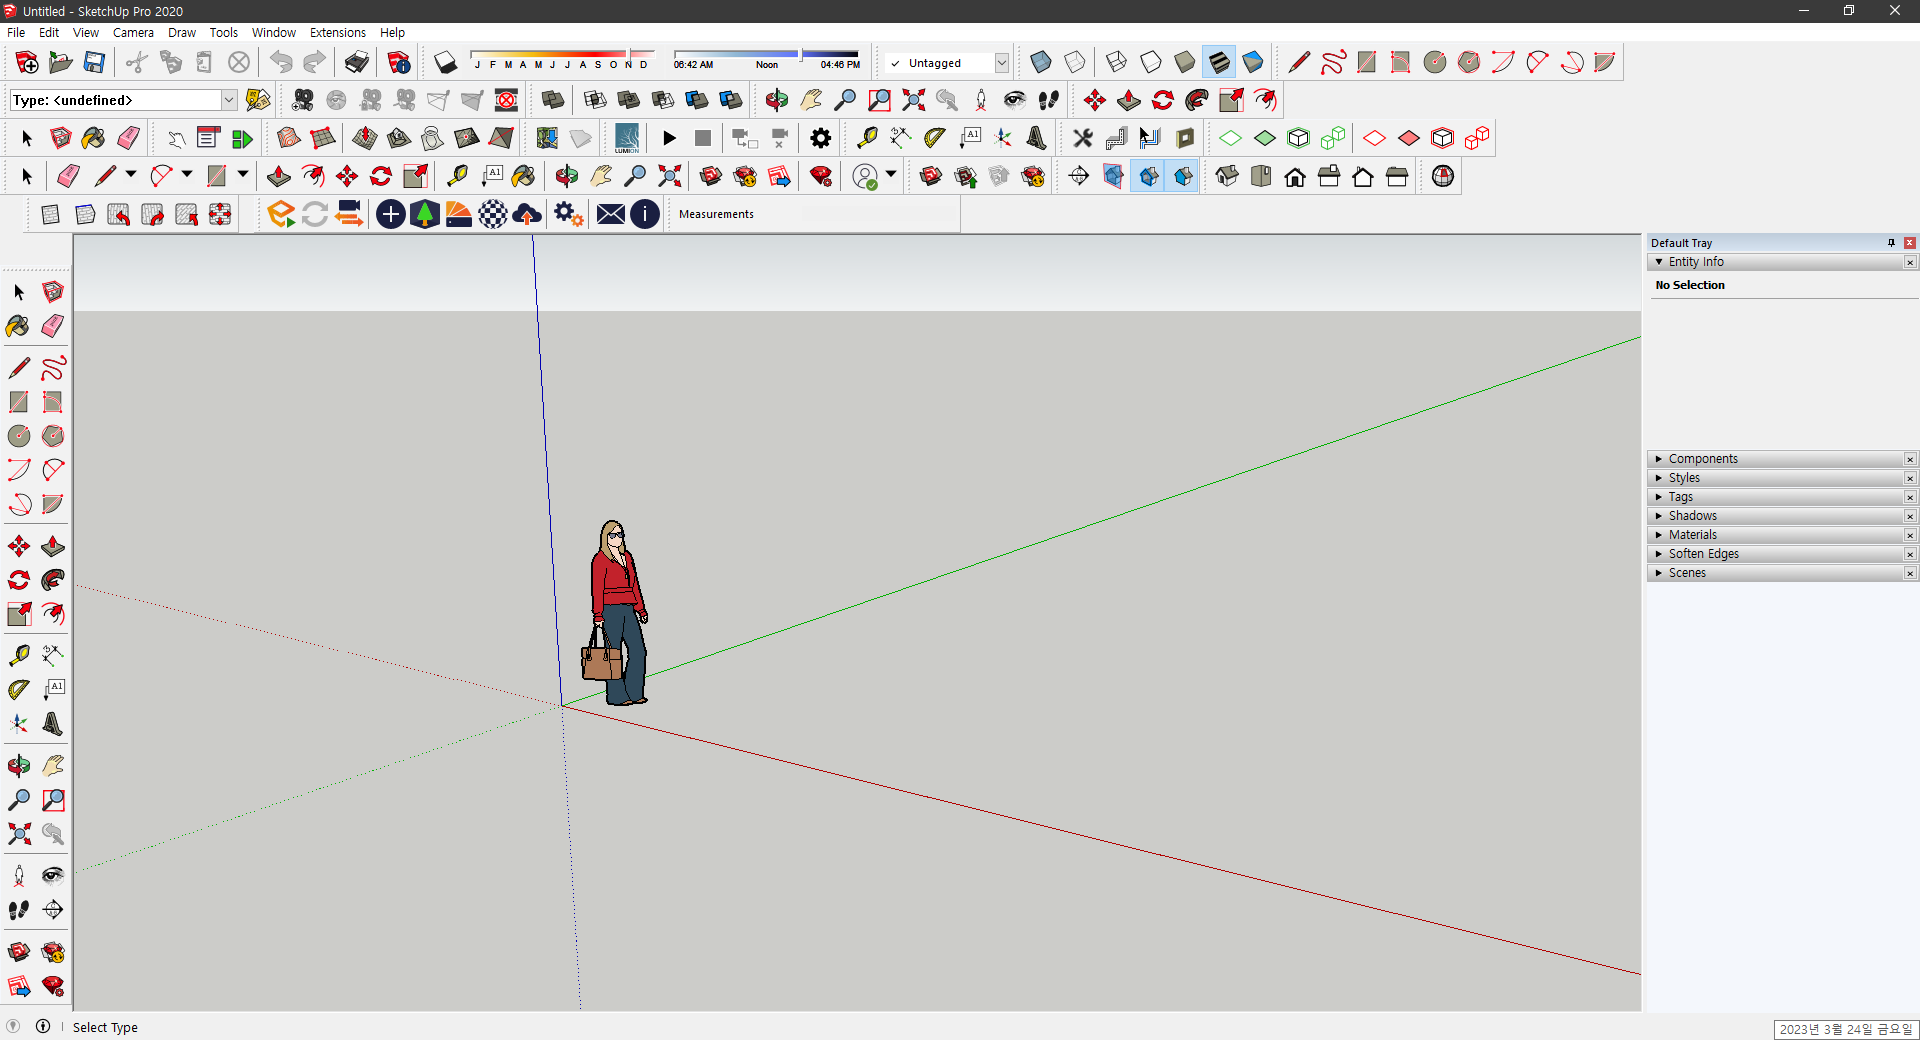Open the Camera menu

click(133, 32)
